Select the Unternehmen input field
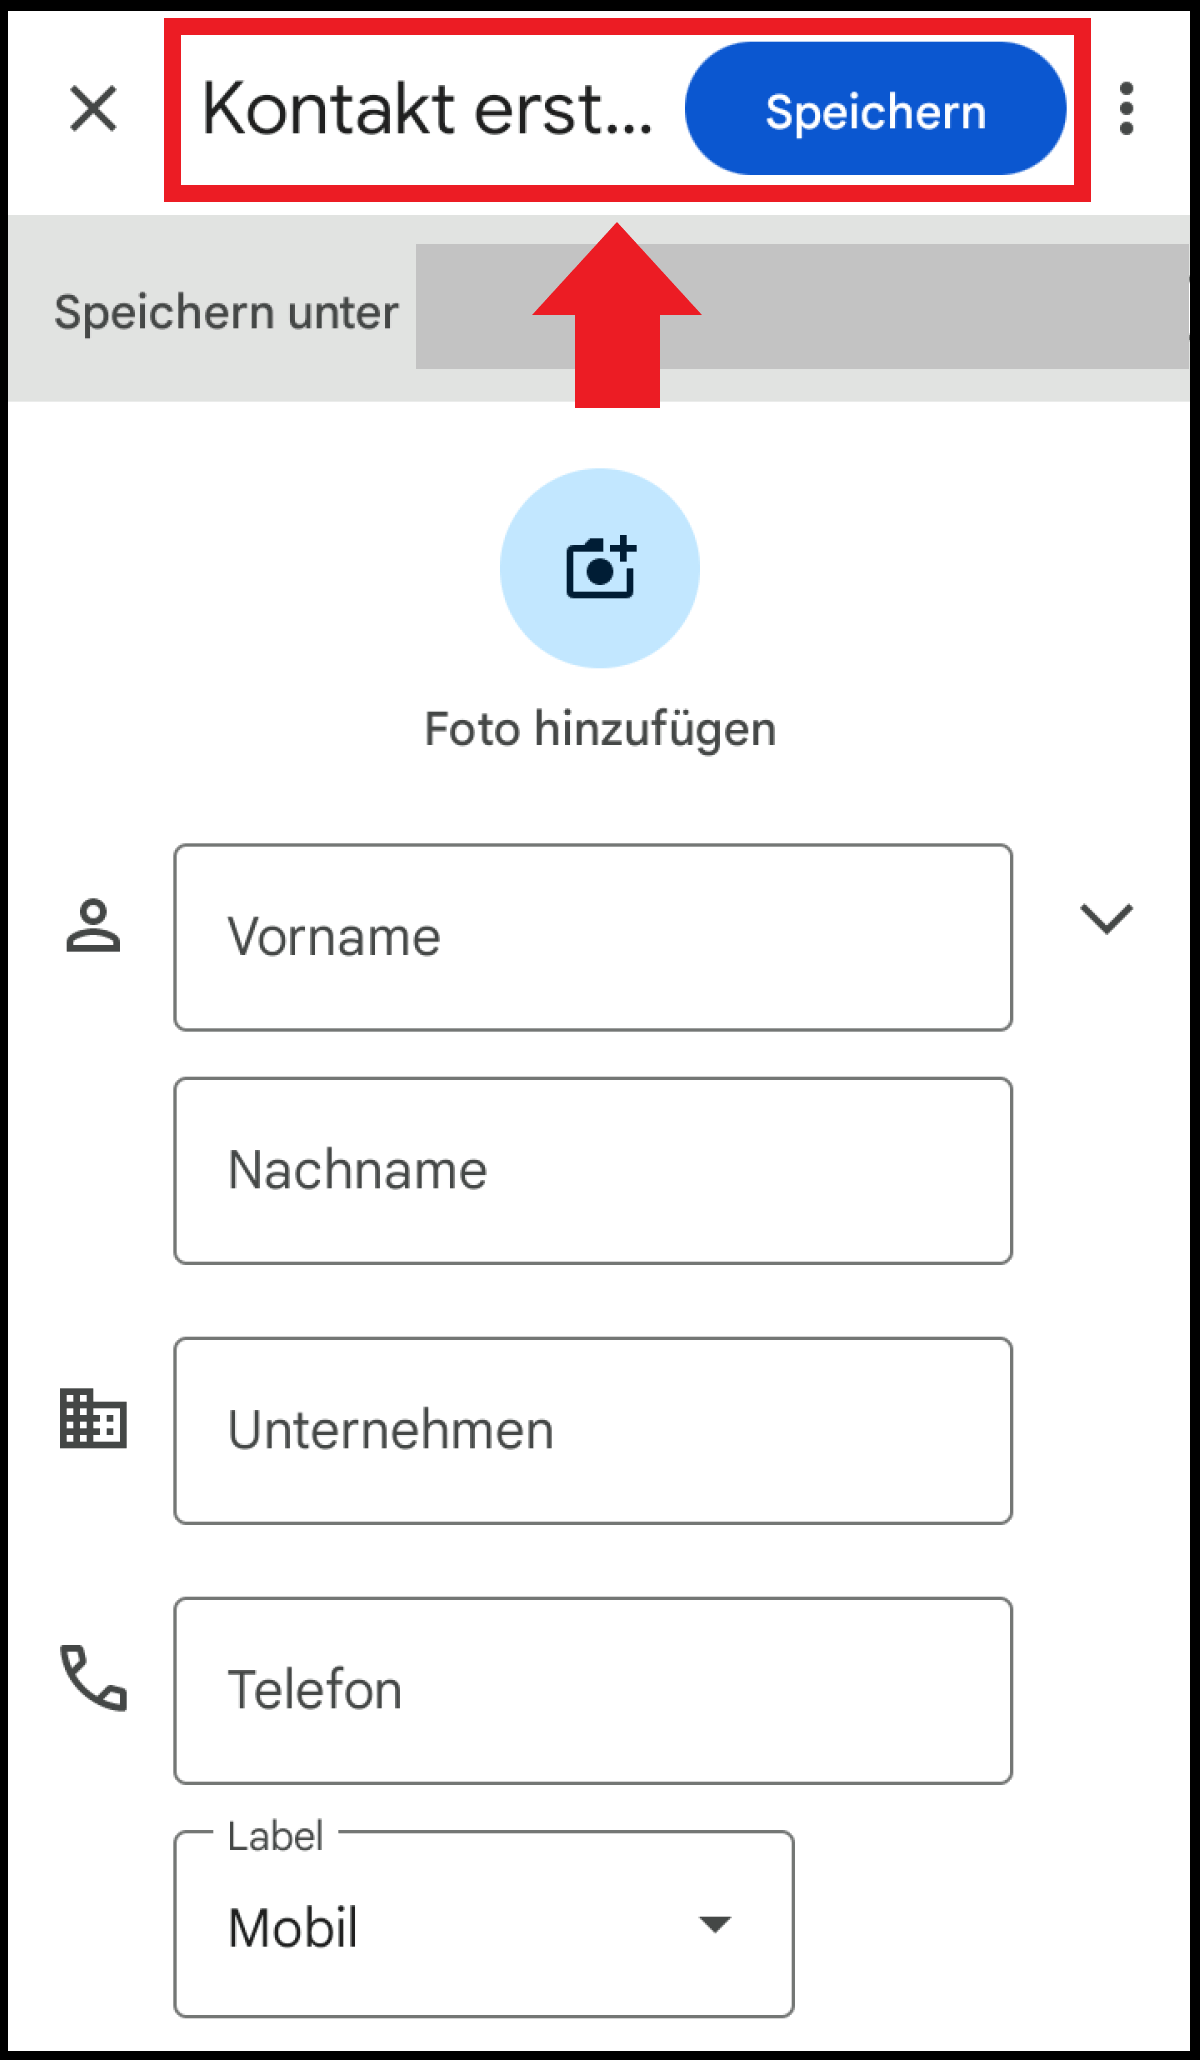 [593, 1431]
